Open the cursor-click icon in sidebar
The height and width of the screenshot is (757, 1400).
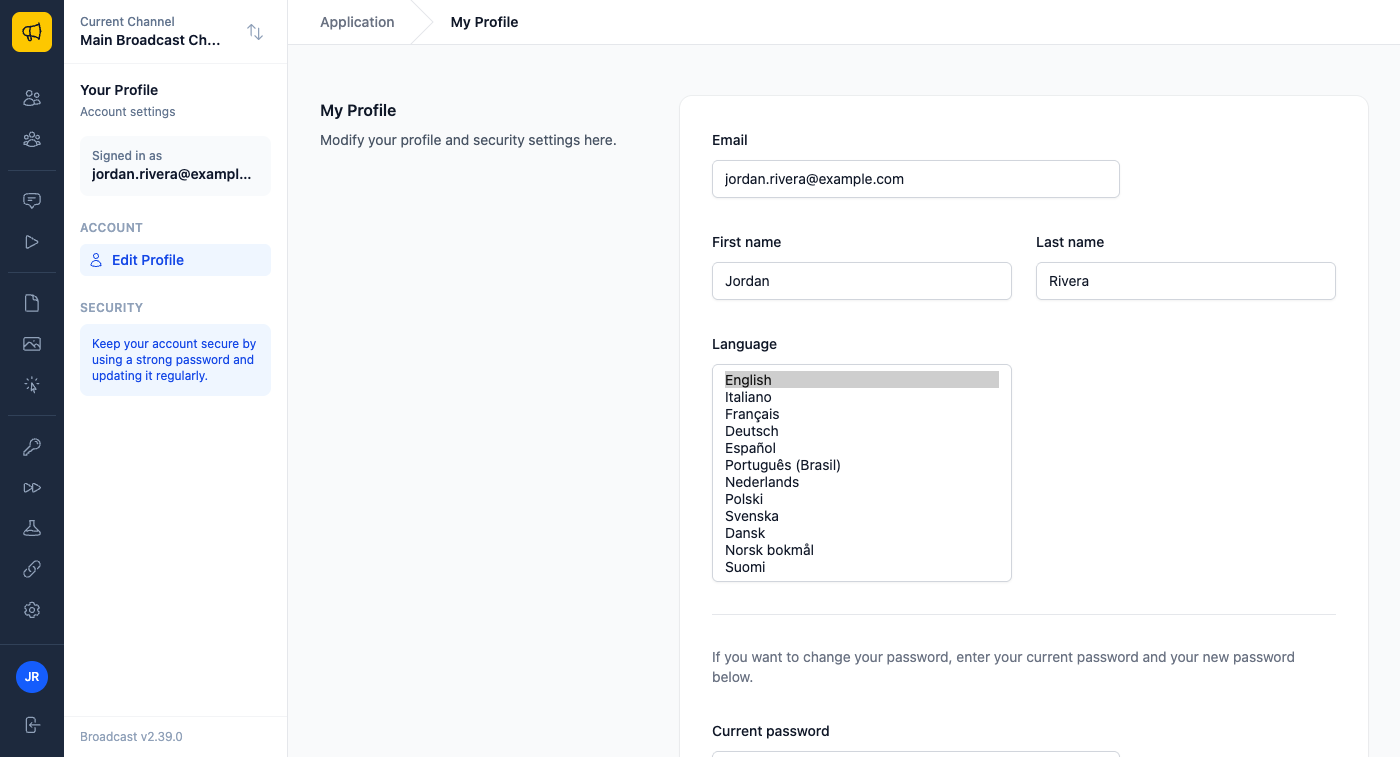[x=32, y=385]
